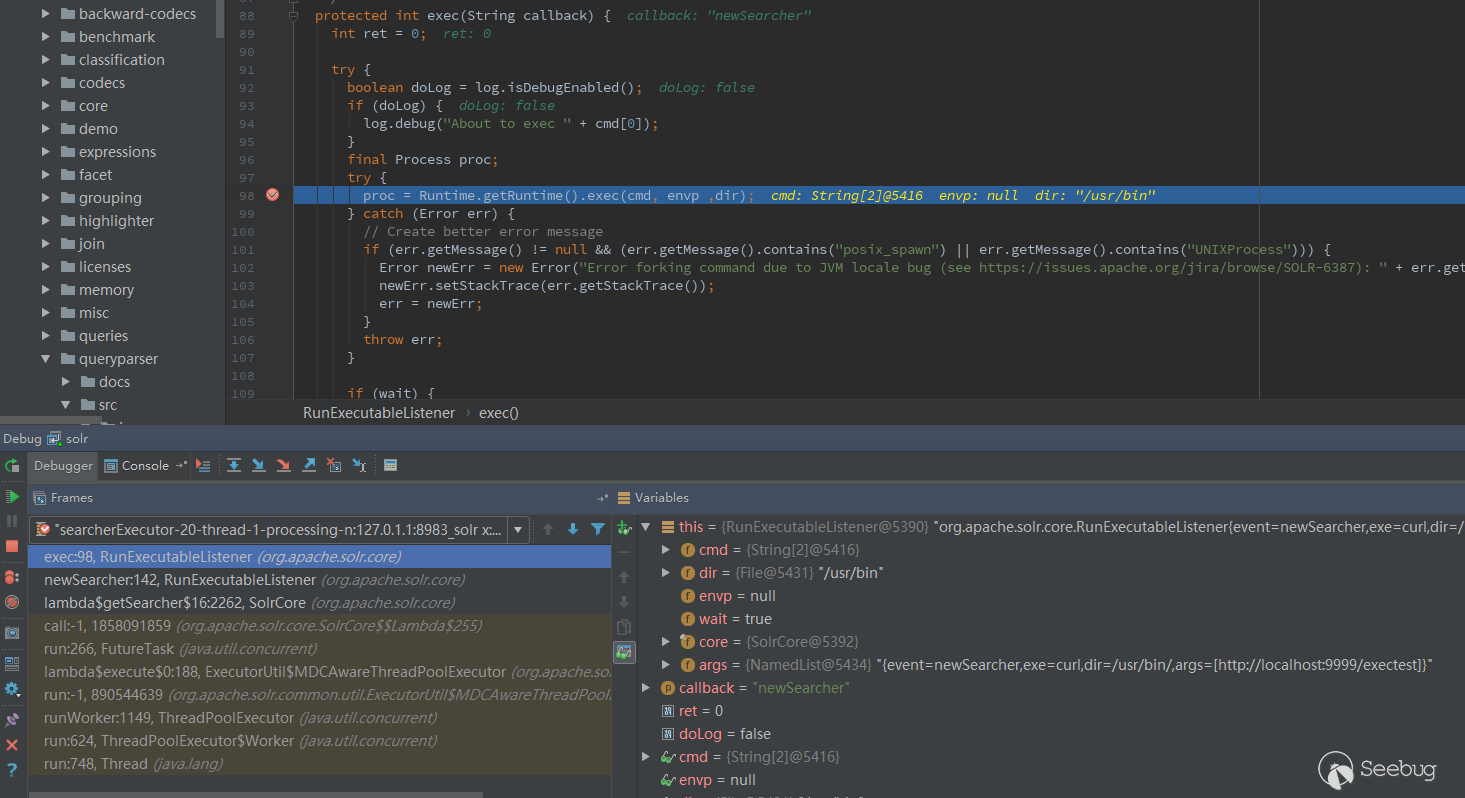Collapse the 'this' variable node
This screenshot has height=798, width=1465.
645,526
